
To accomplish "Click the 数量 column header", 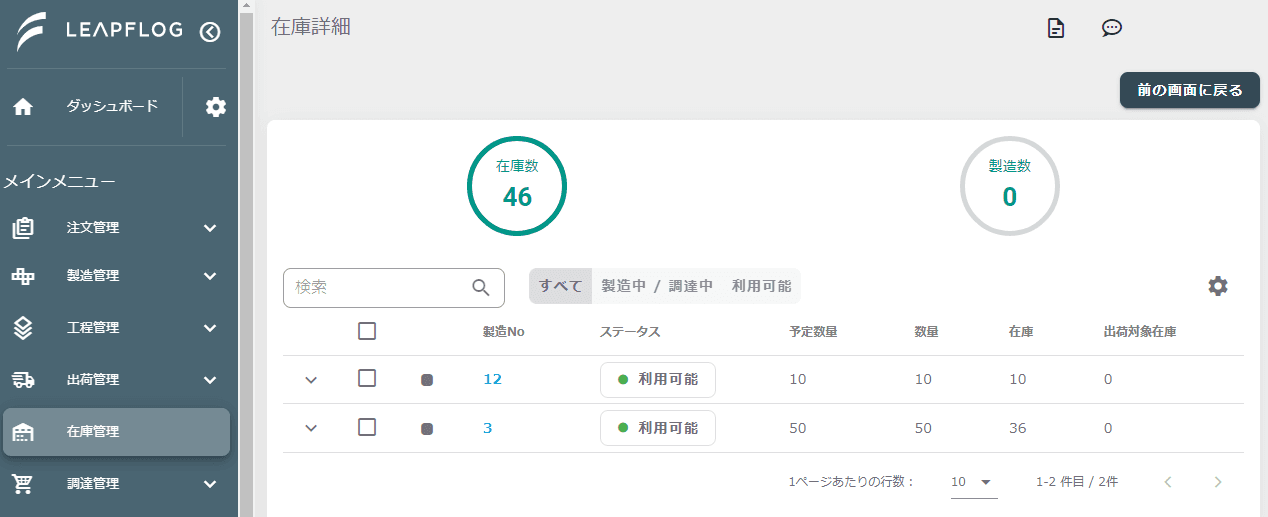I will (x=926, y=331).
